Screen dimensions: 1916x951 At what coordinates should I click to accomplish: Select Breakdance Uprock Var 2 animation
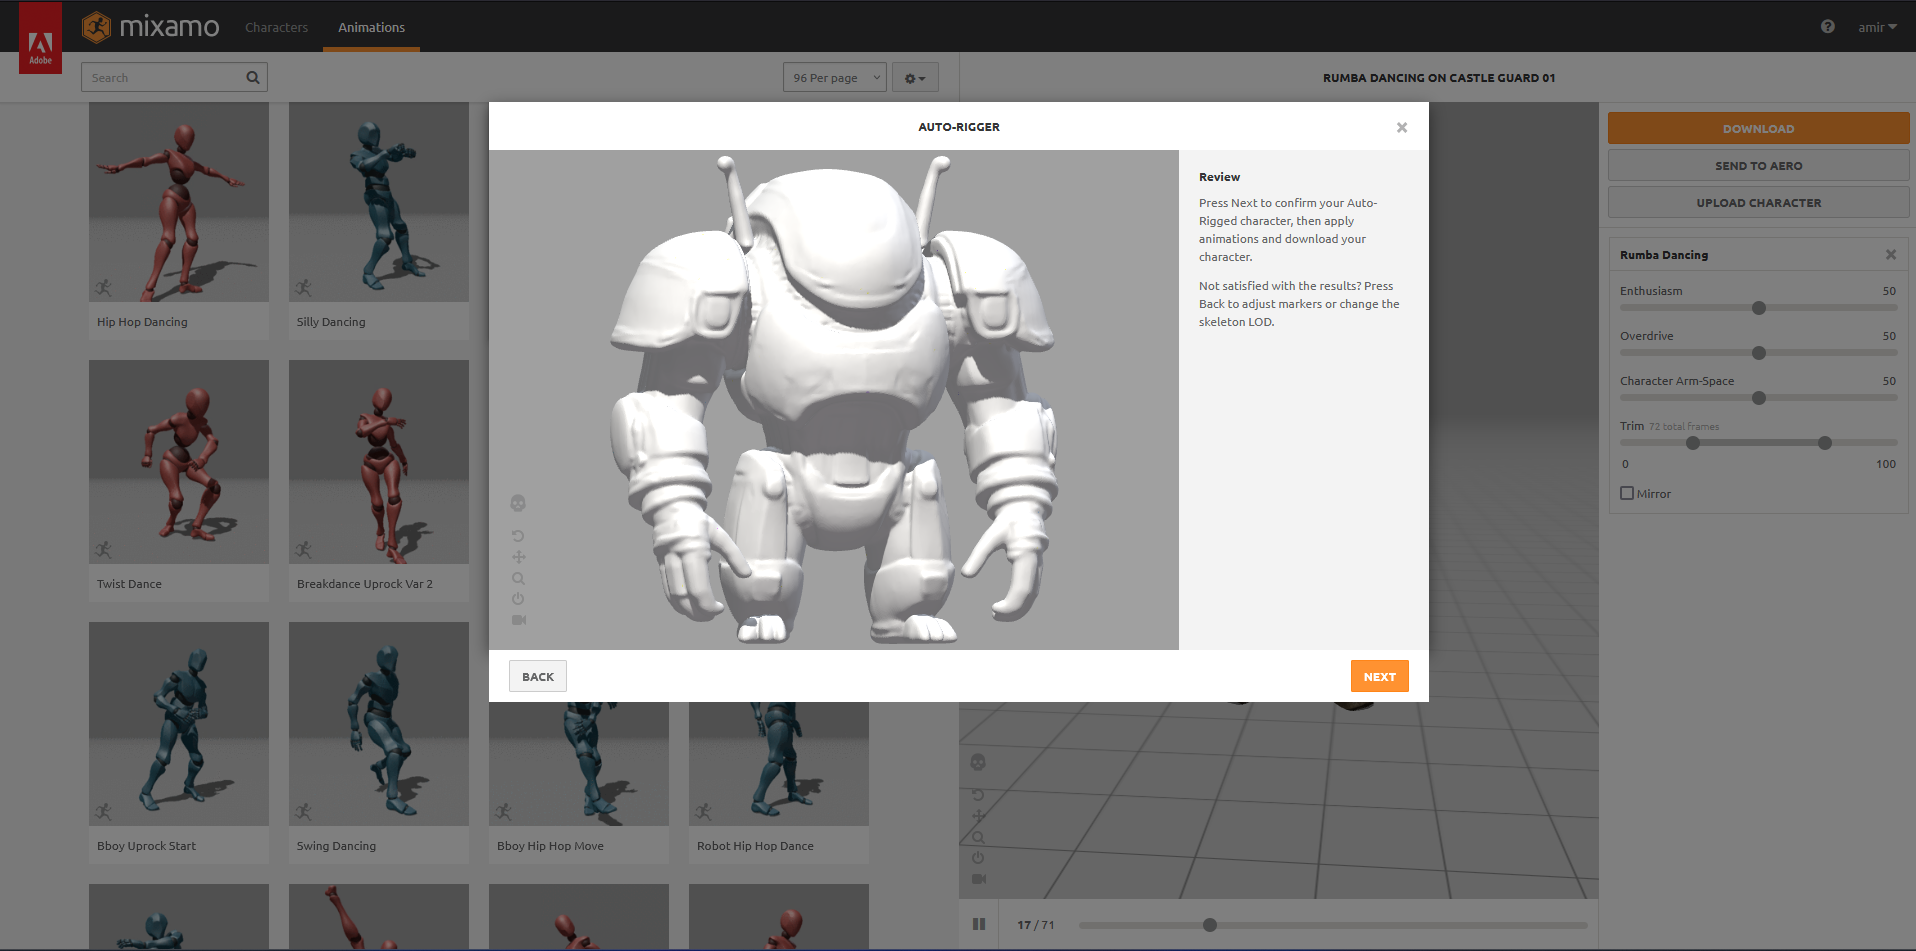click(x=379, y=481)
